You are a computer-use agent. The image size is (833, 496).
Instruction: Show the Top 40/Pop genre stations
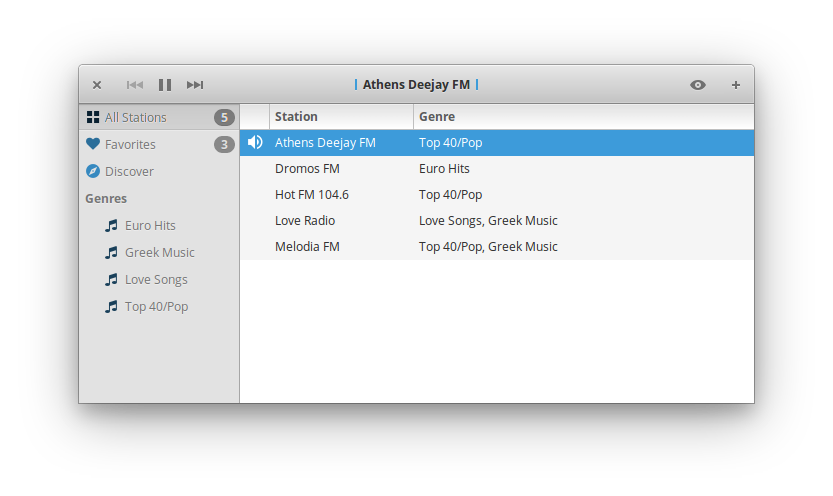click(156, 307)
